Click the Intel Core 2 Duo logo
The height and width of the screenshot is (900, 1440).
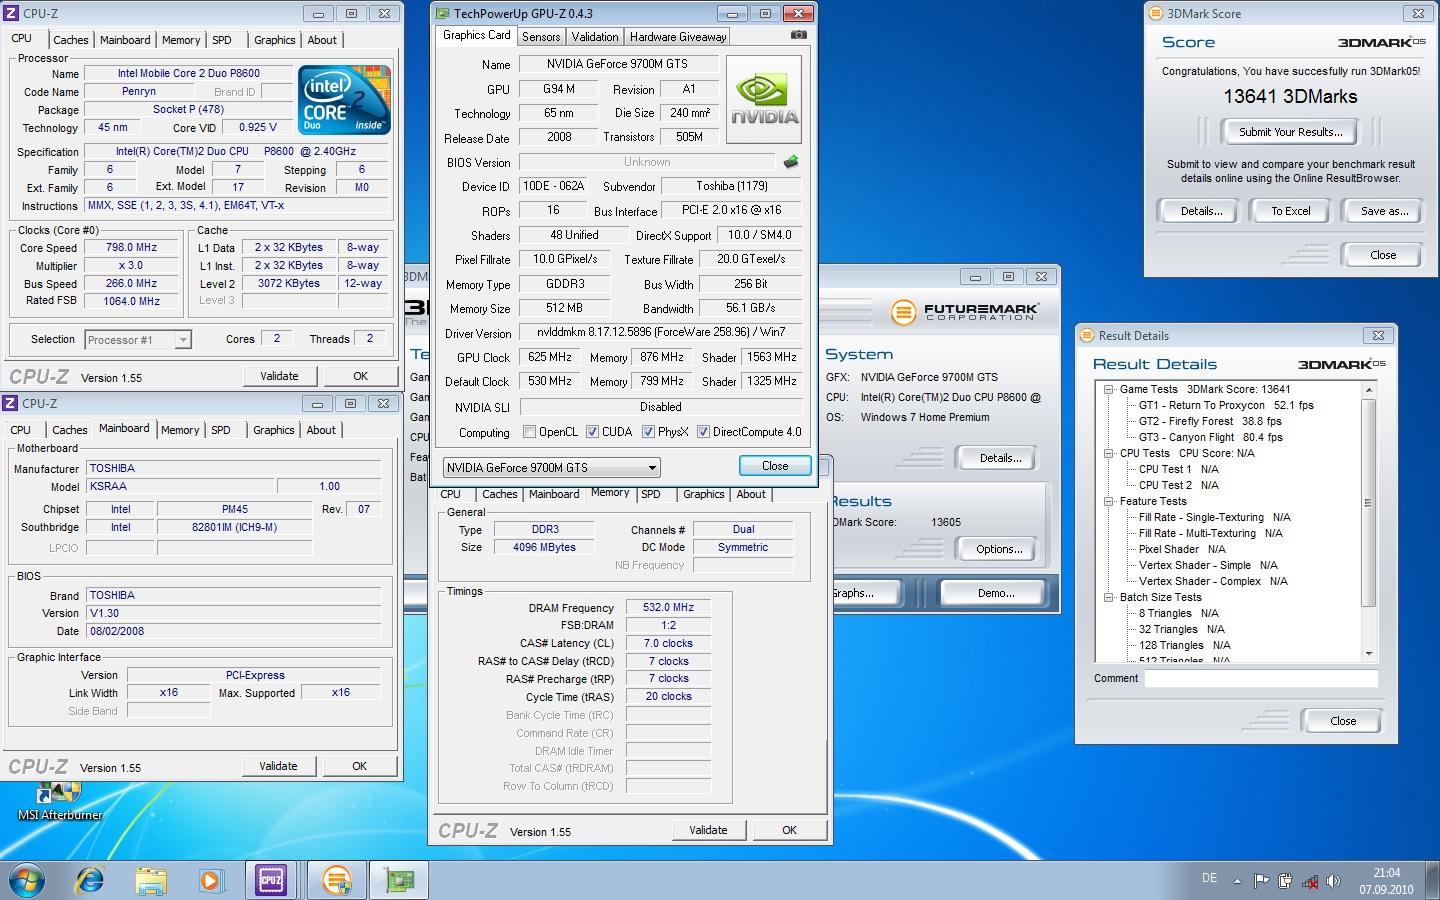(345, 101)
